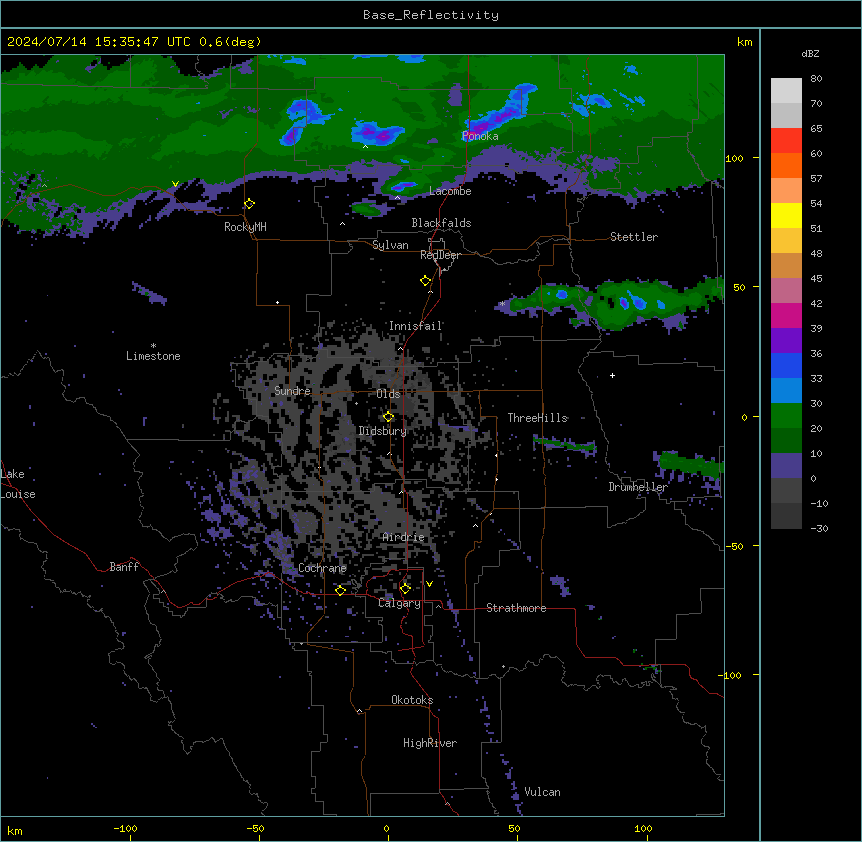This screenshot has height=842, width=862.
Task: Click the Ponoka city label
Action: pyautogui.click(x=480, y=136)
